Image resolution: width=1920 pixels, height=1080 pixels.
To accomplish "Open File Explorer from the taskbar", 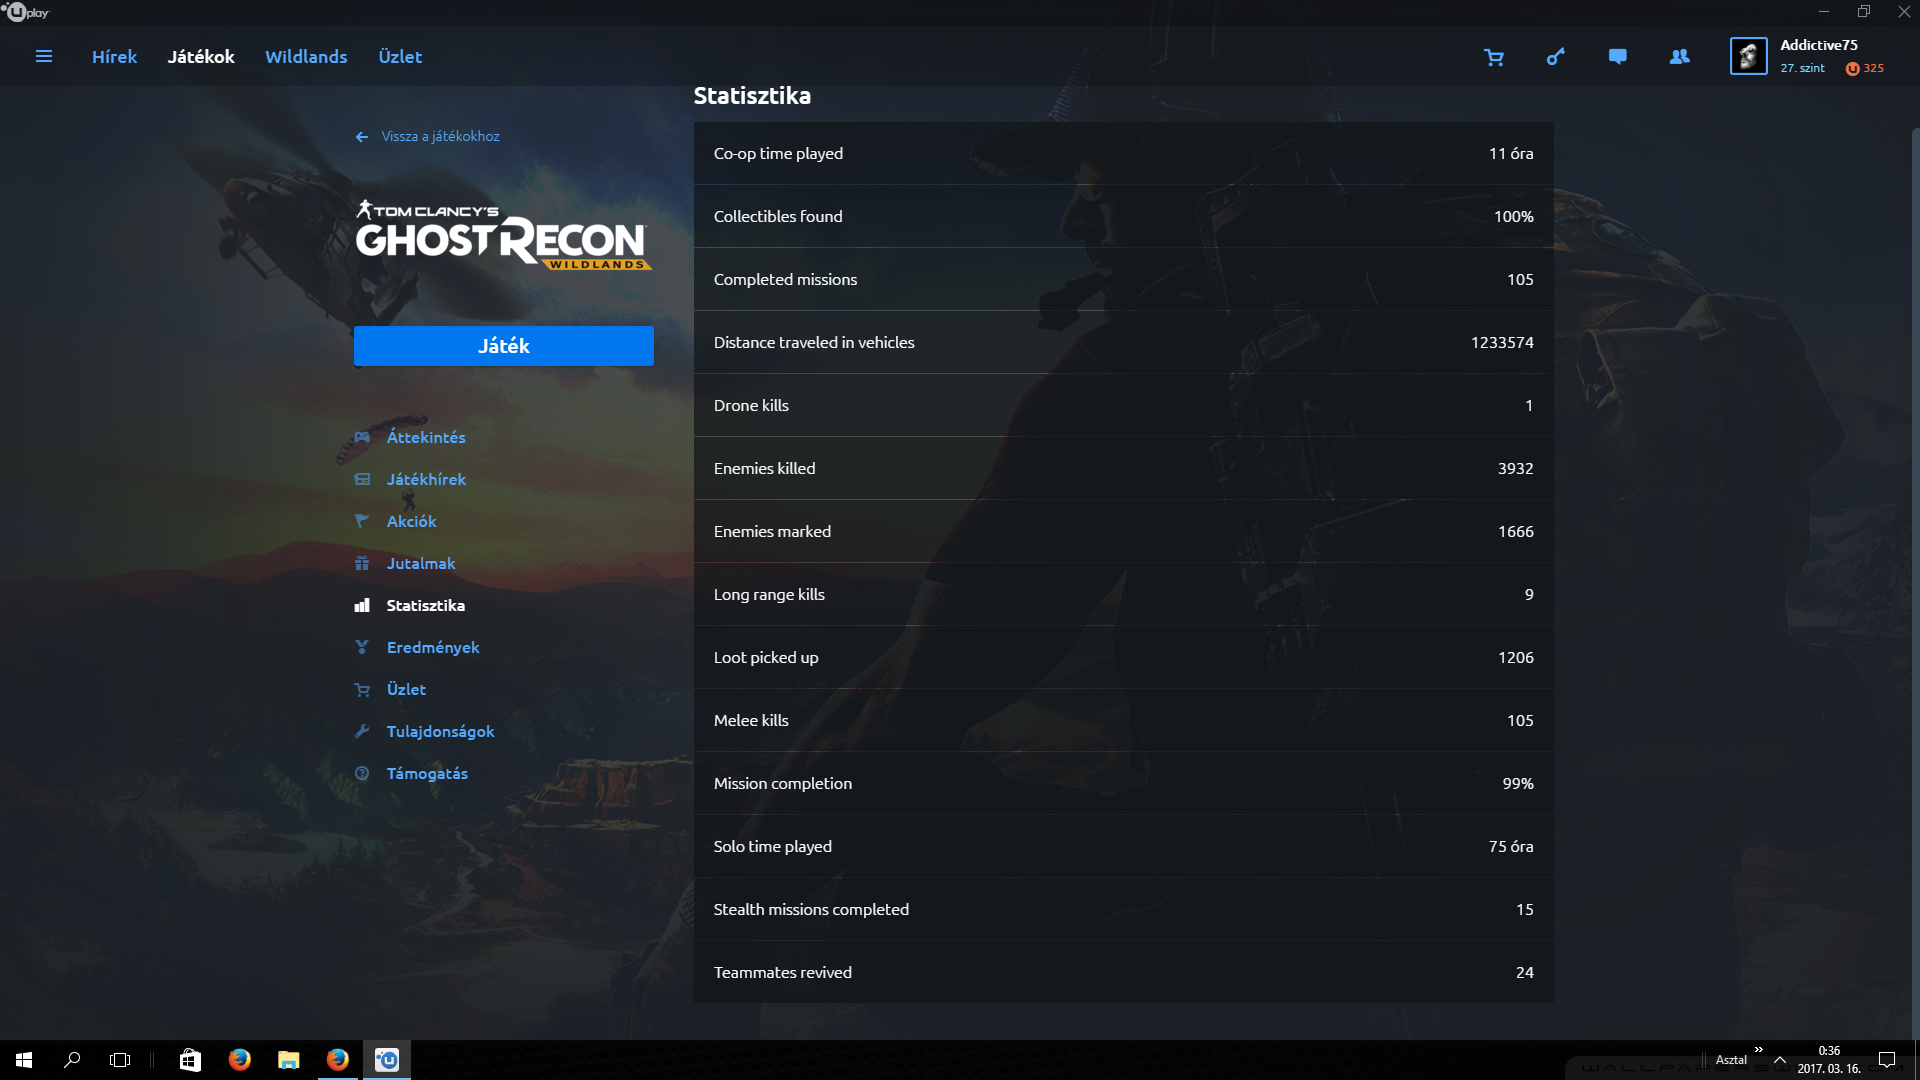I will [288, 1060].
